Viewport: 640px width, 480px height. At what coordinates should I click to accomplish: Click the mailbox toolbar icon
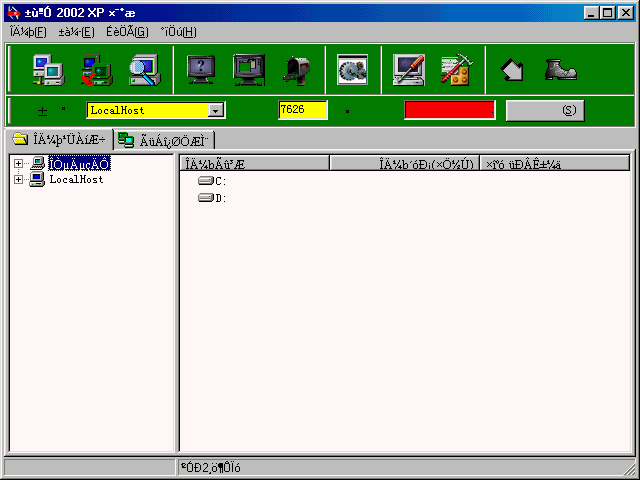298,69
